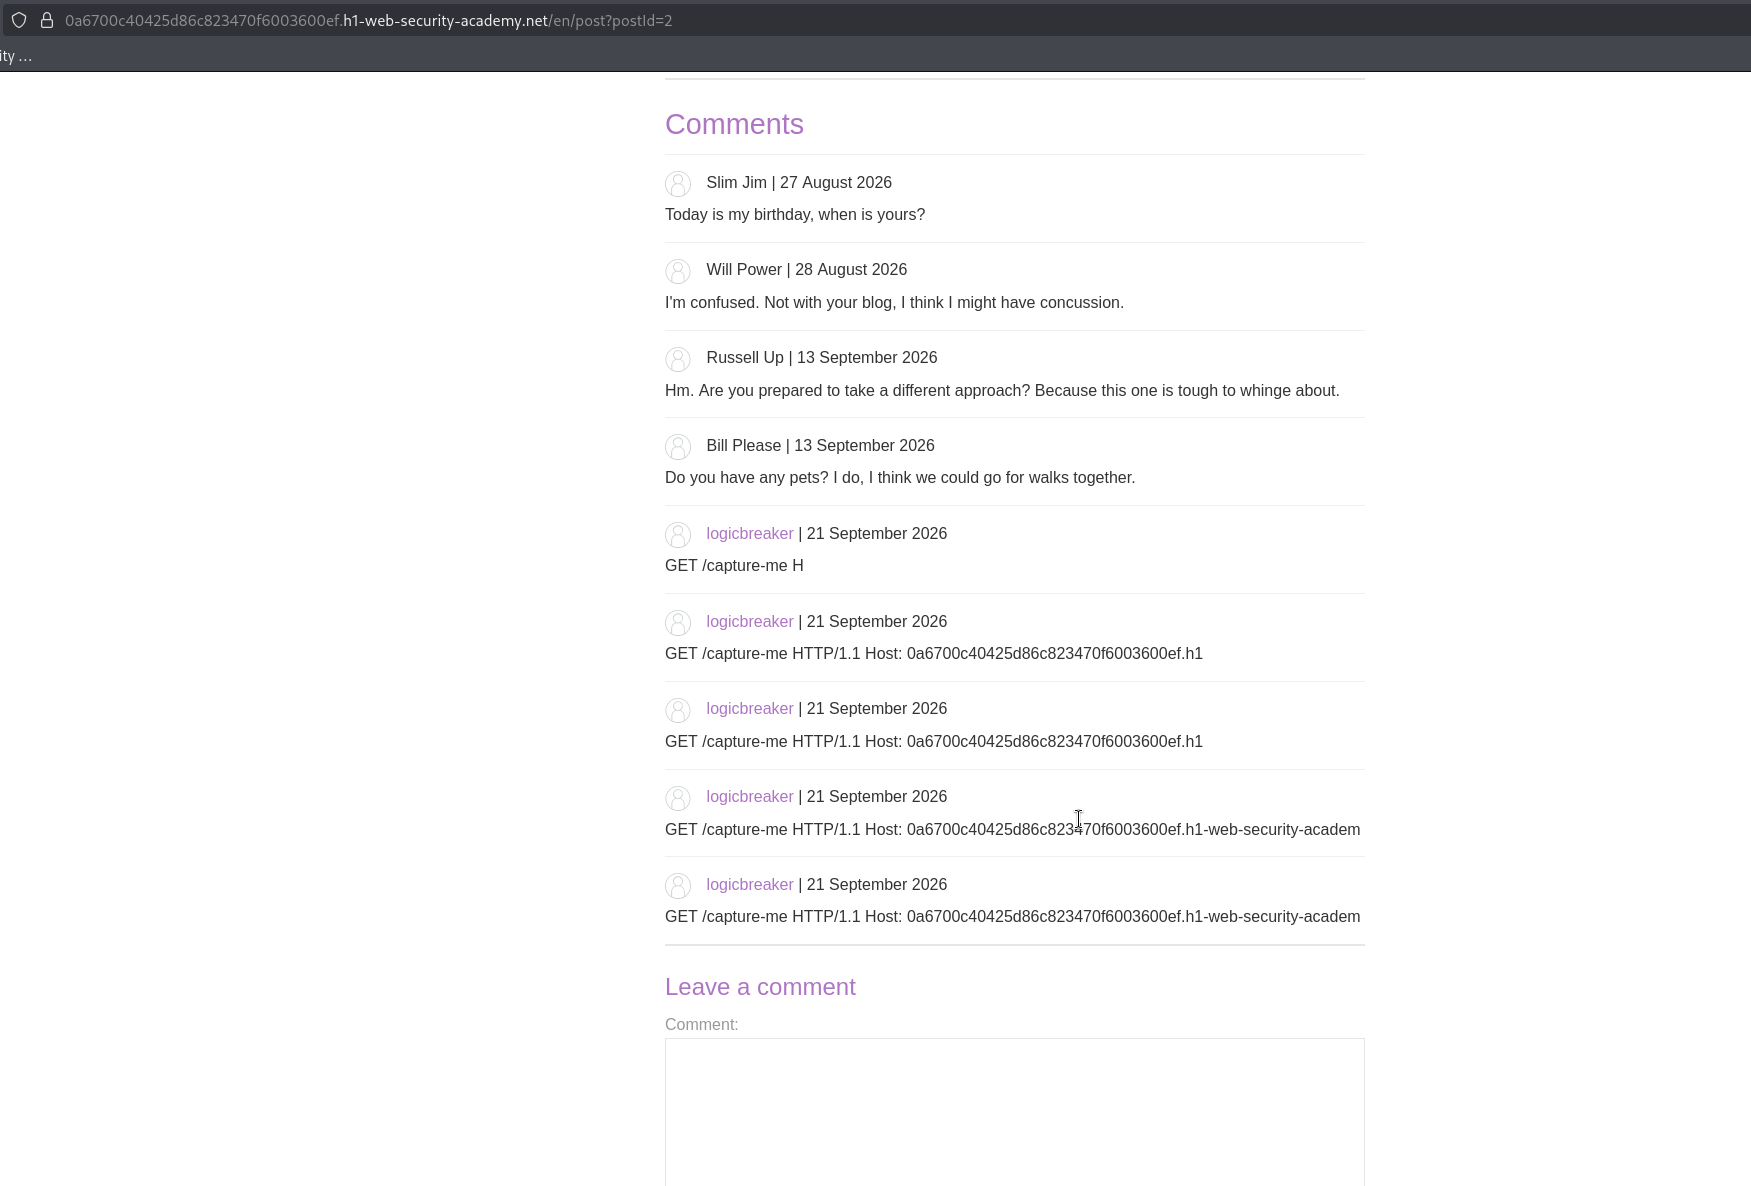Select Russell Up's avatar icon

pos(678,359)
